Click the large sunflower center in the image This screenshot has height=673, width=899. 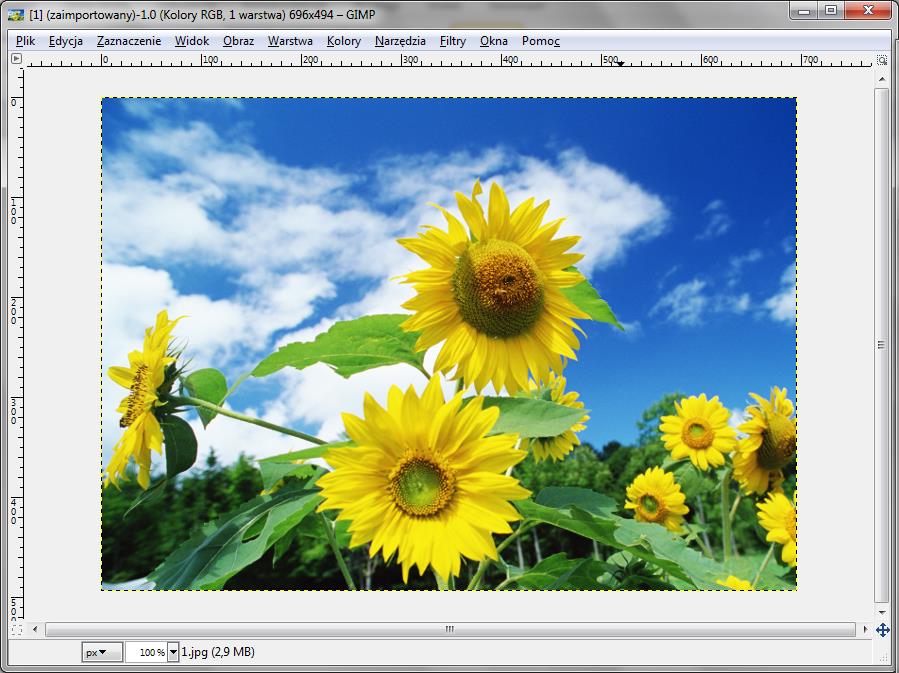click(x=498, y=288)
